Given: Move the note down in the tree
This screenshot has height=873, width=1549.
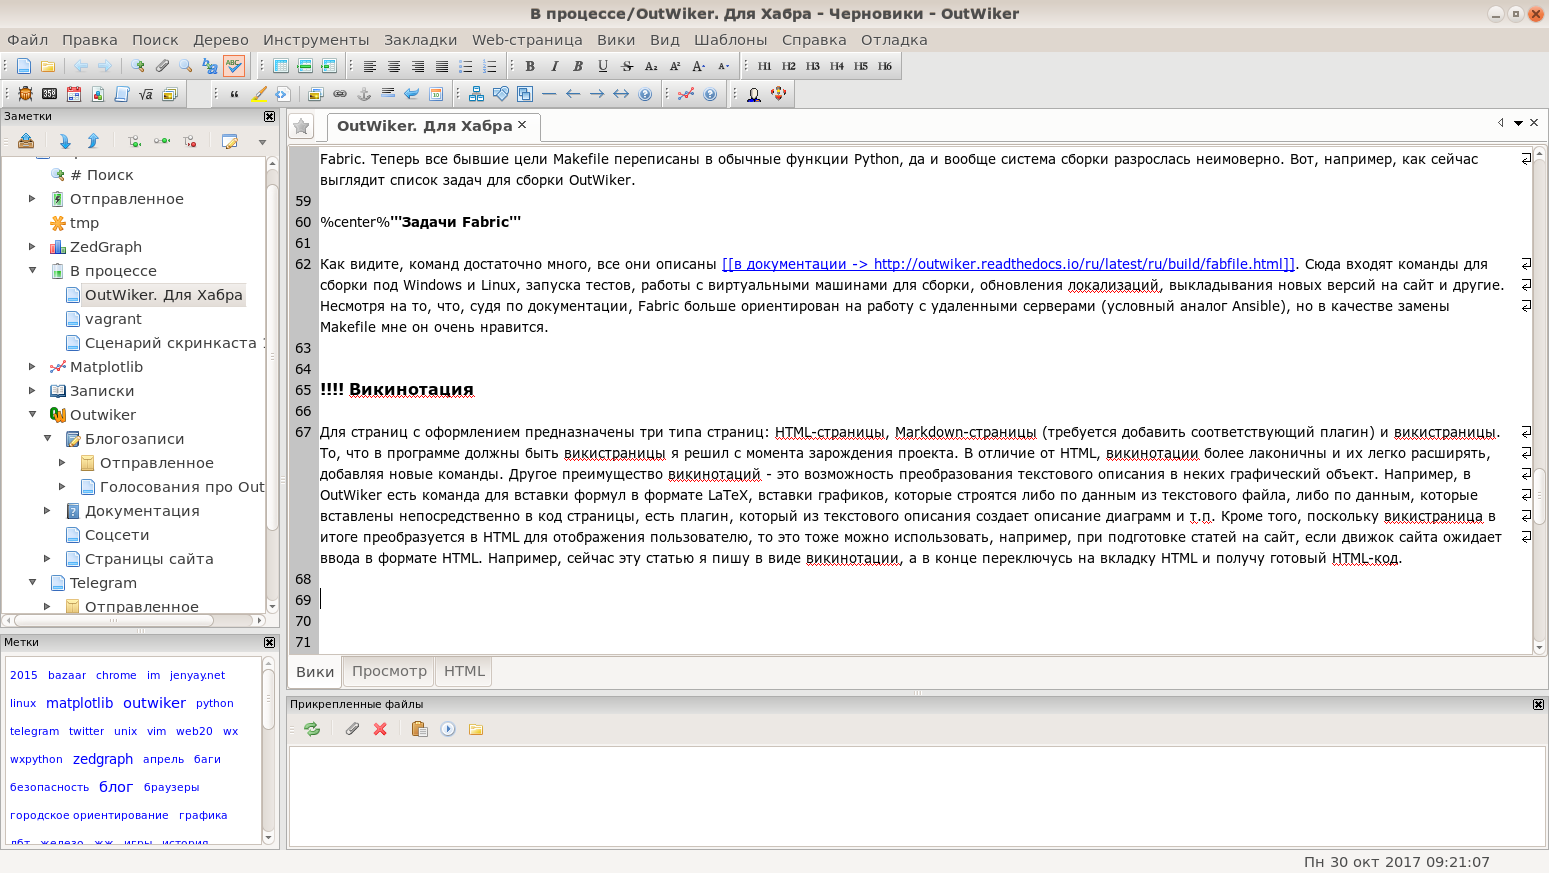Looking at the screenshot, I should click(65, 141).
